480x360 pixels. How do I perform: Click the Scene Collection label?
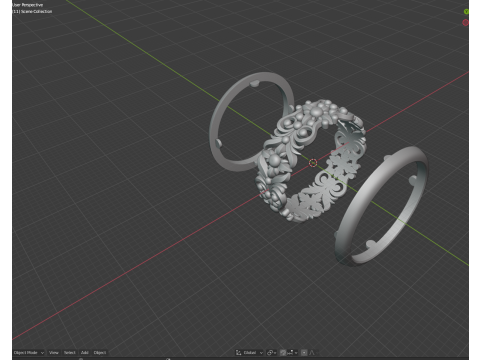[x=32, y=11]
